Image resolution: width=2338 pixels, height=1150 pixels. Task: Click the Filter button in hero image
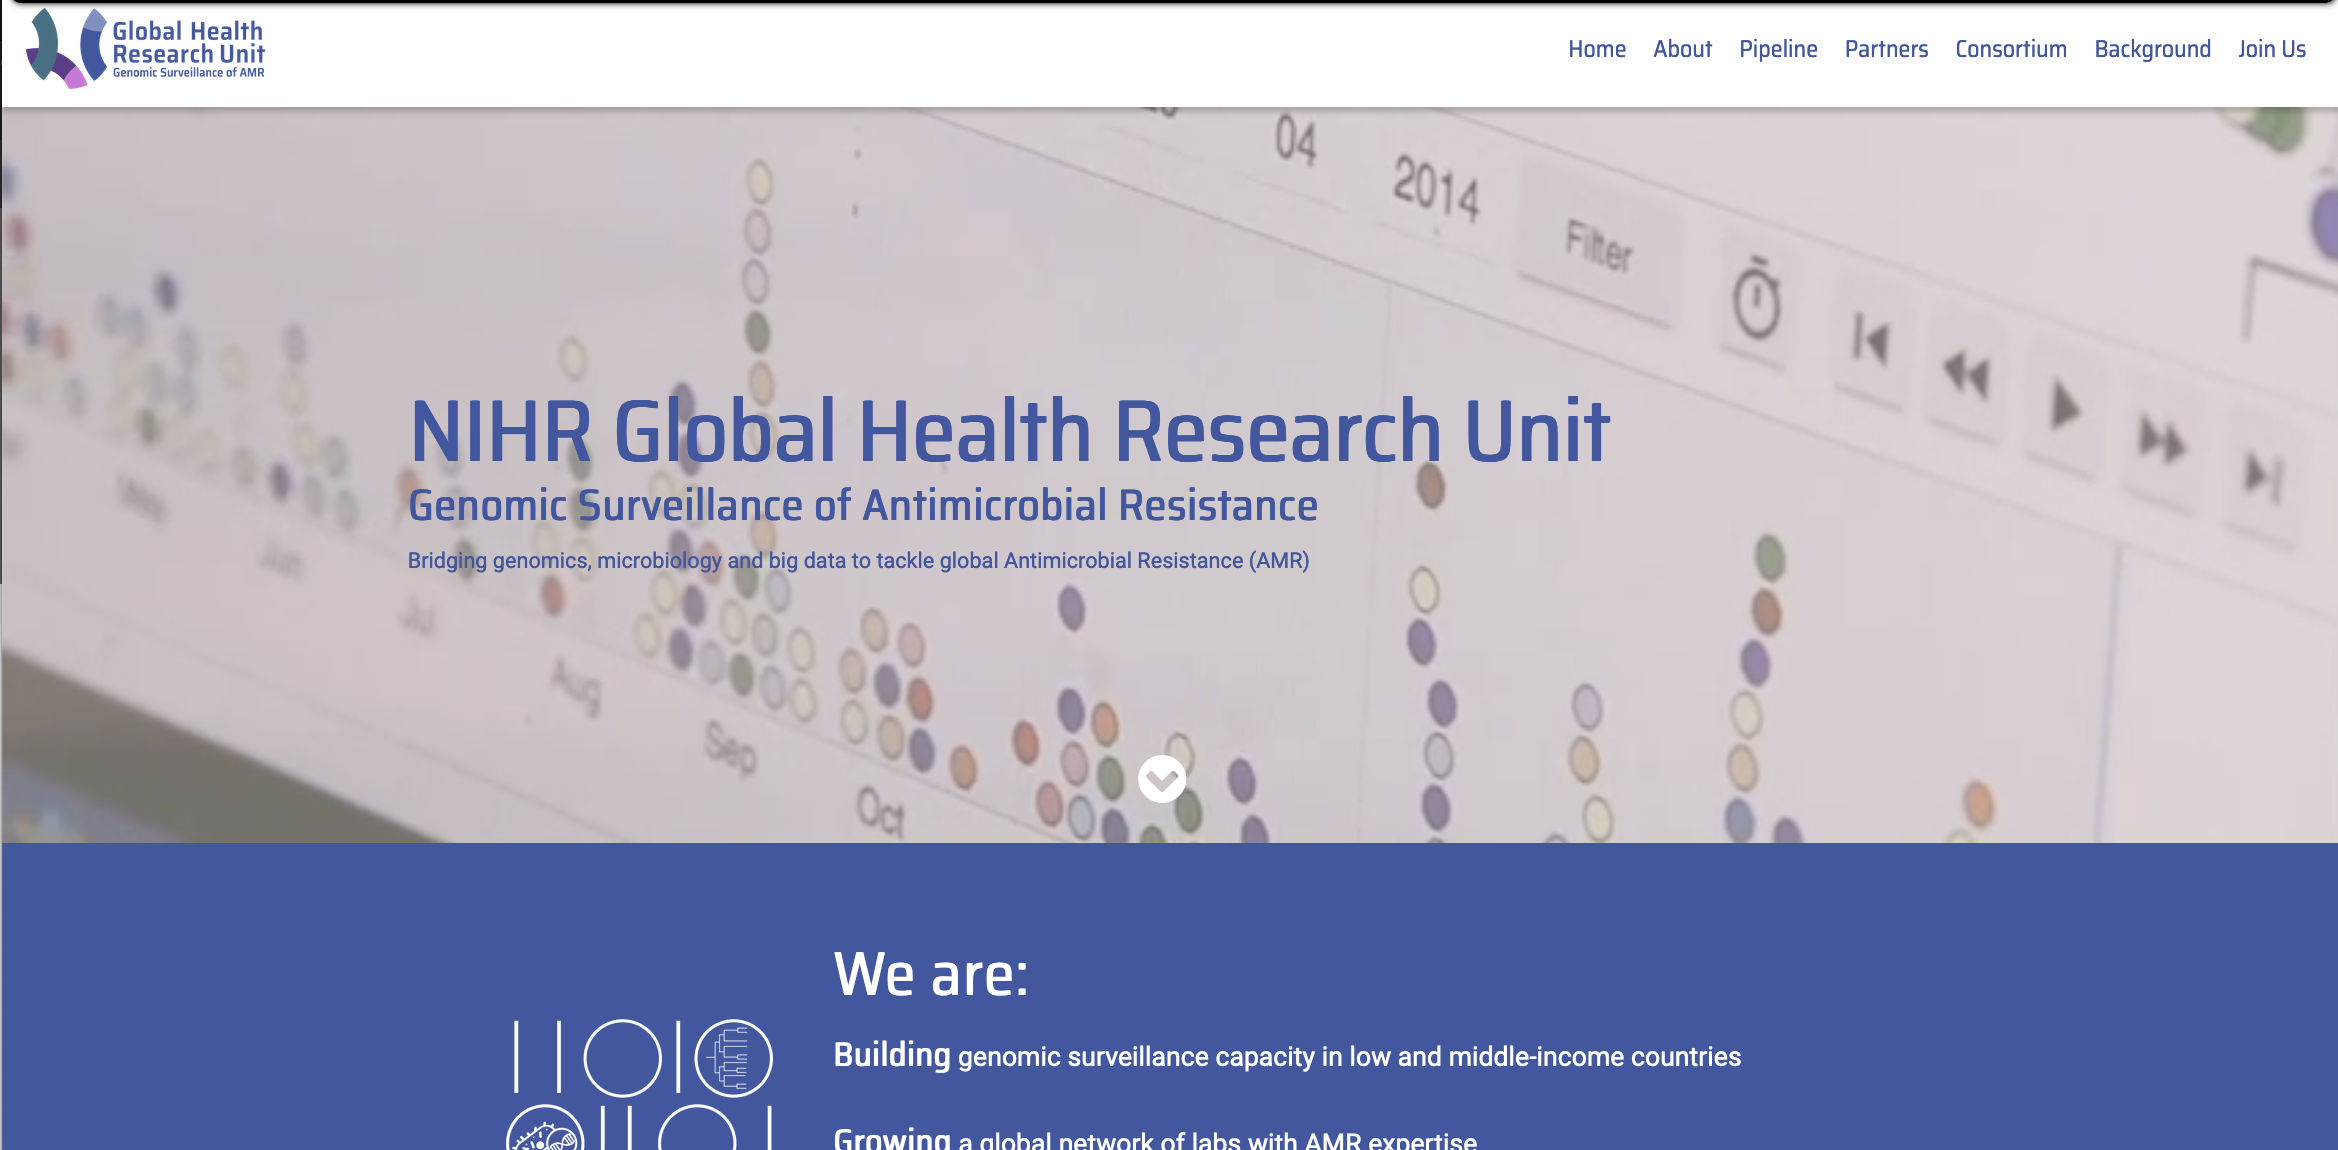tap(1598, 247)
